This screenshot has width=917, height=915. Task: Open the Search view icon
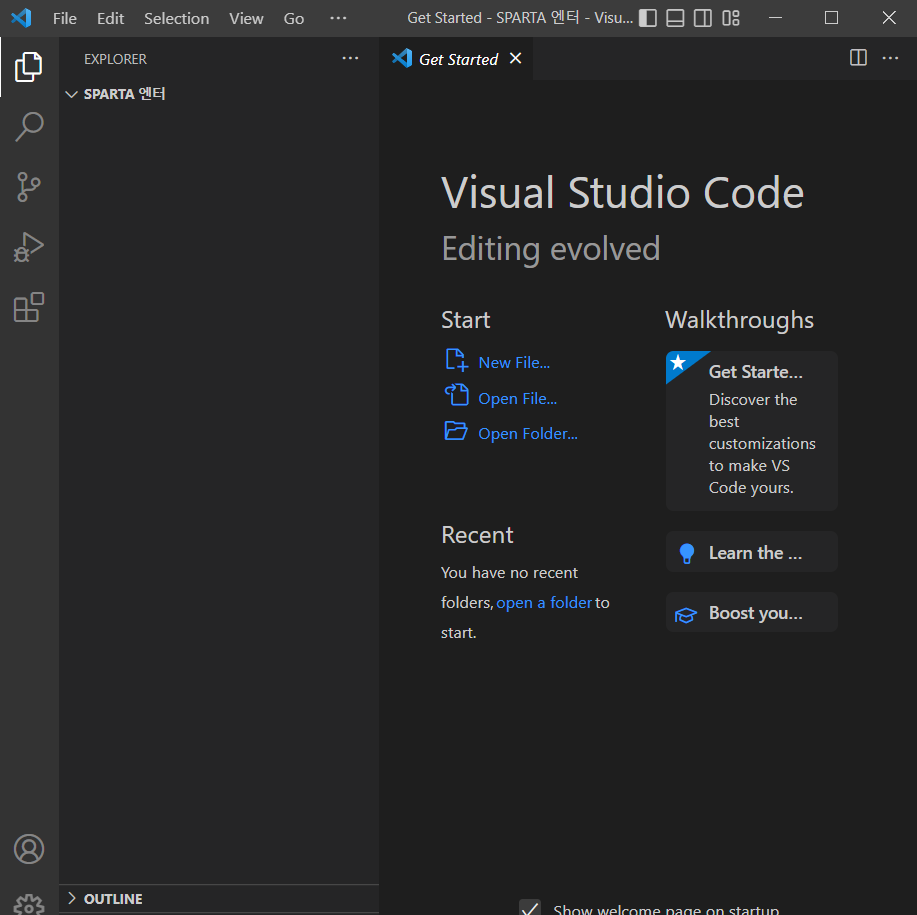pyautogui.click(x=29, y=127)
